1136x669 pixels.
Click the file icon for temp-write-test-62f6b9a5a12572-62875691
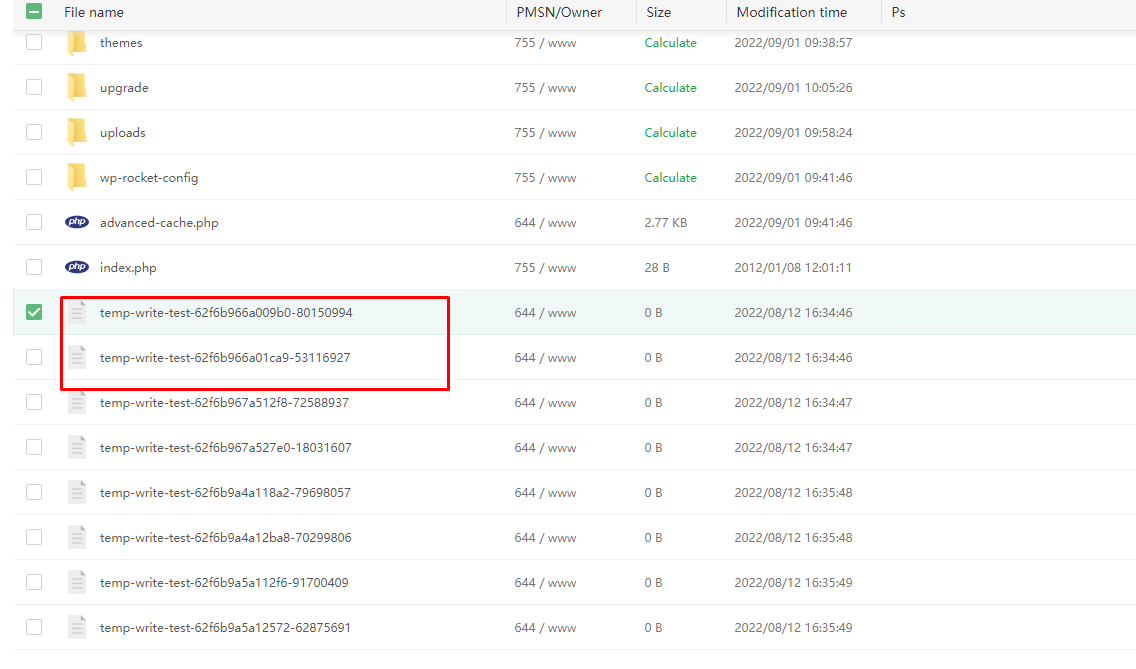(x=77, y=627)
